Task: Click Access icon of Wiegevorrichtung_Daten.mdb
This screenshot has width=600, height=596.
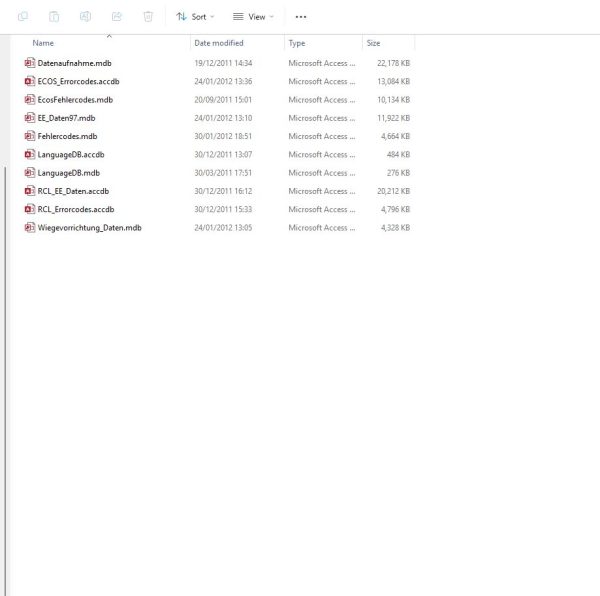Action: coord(30,228)
